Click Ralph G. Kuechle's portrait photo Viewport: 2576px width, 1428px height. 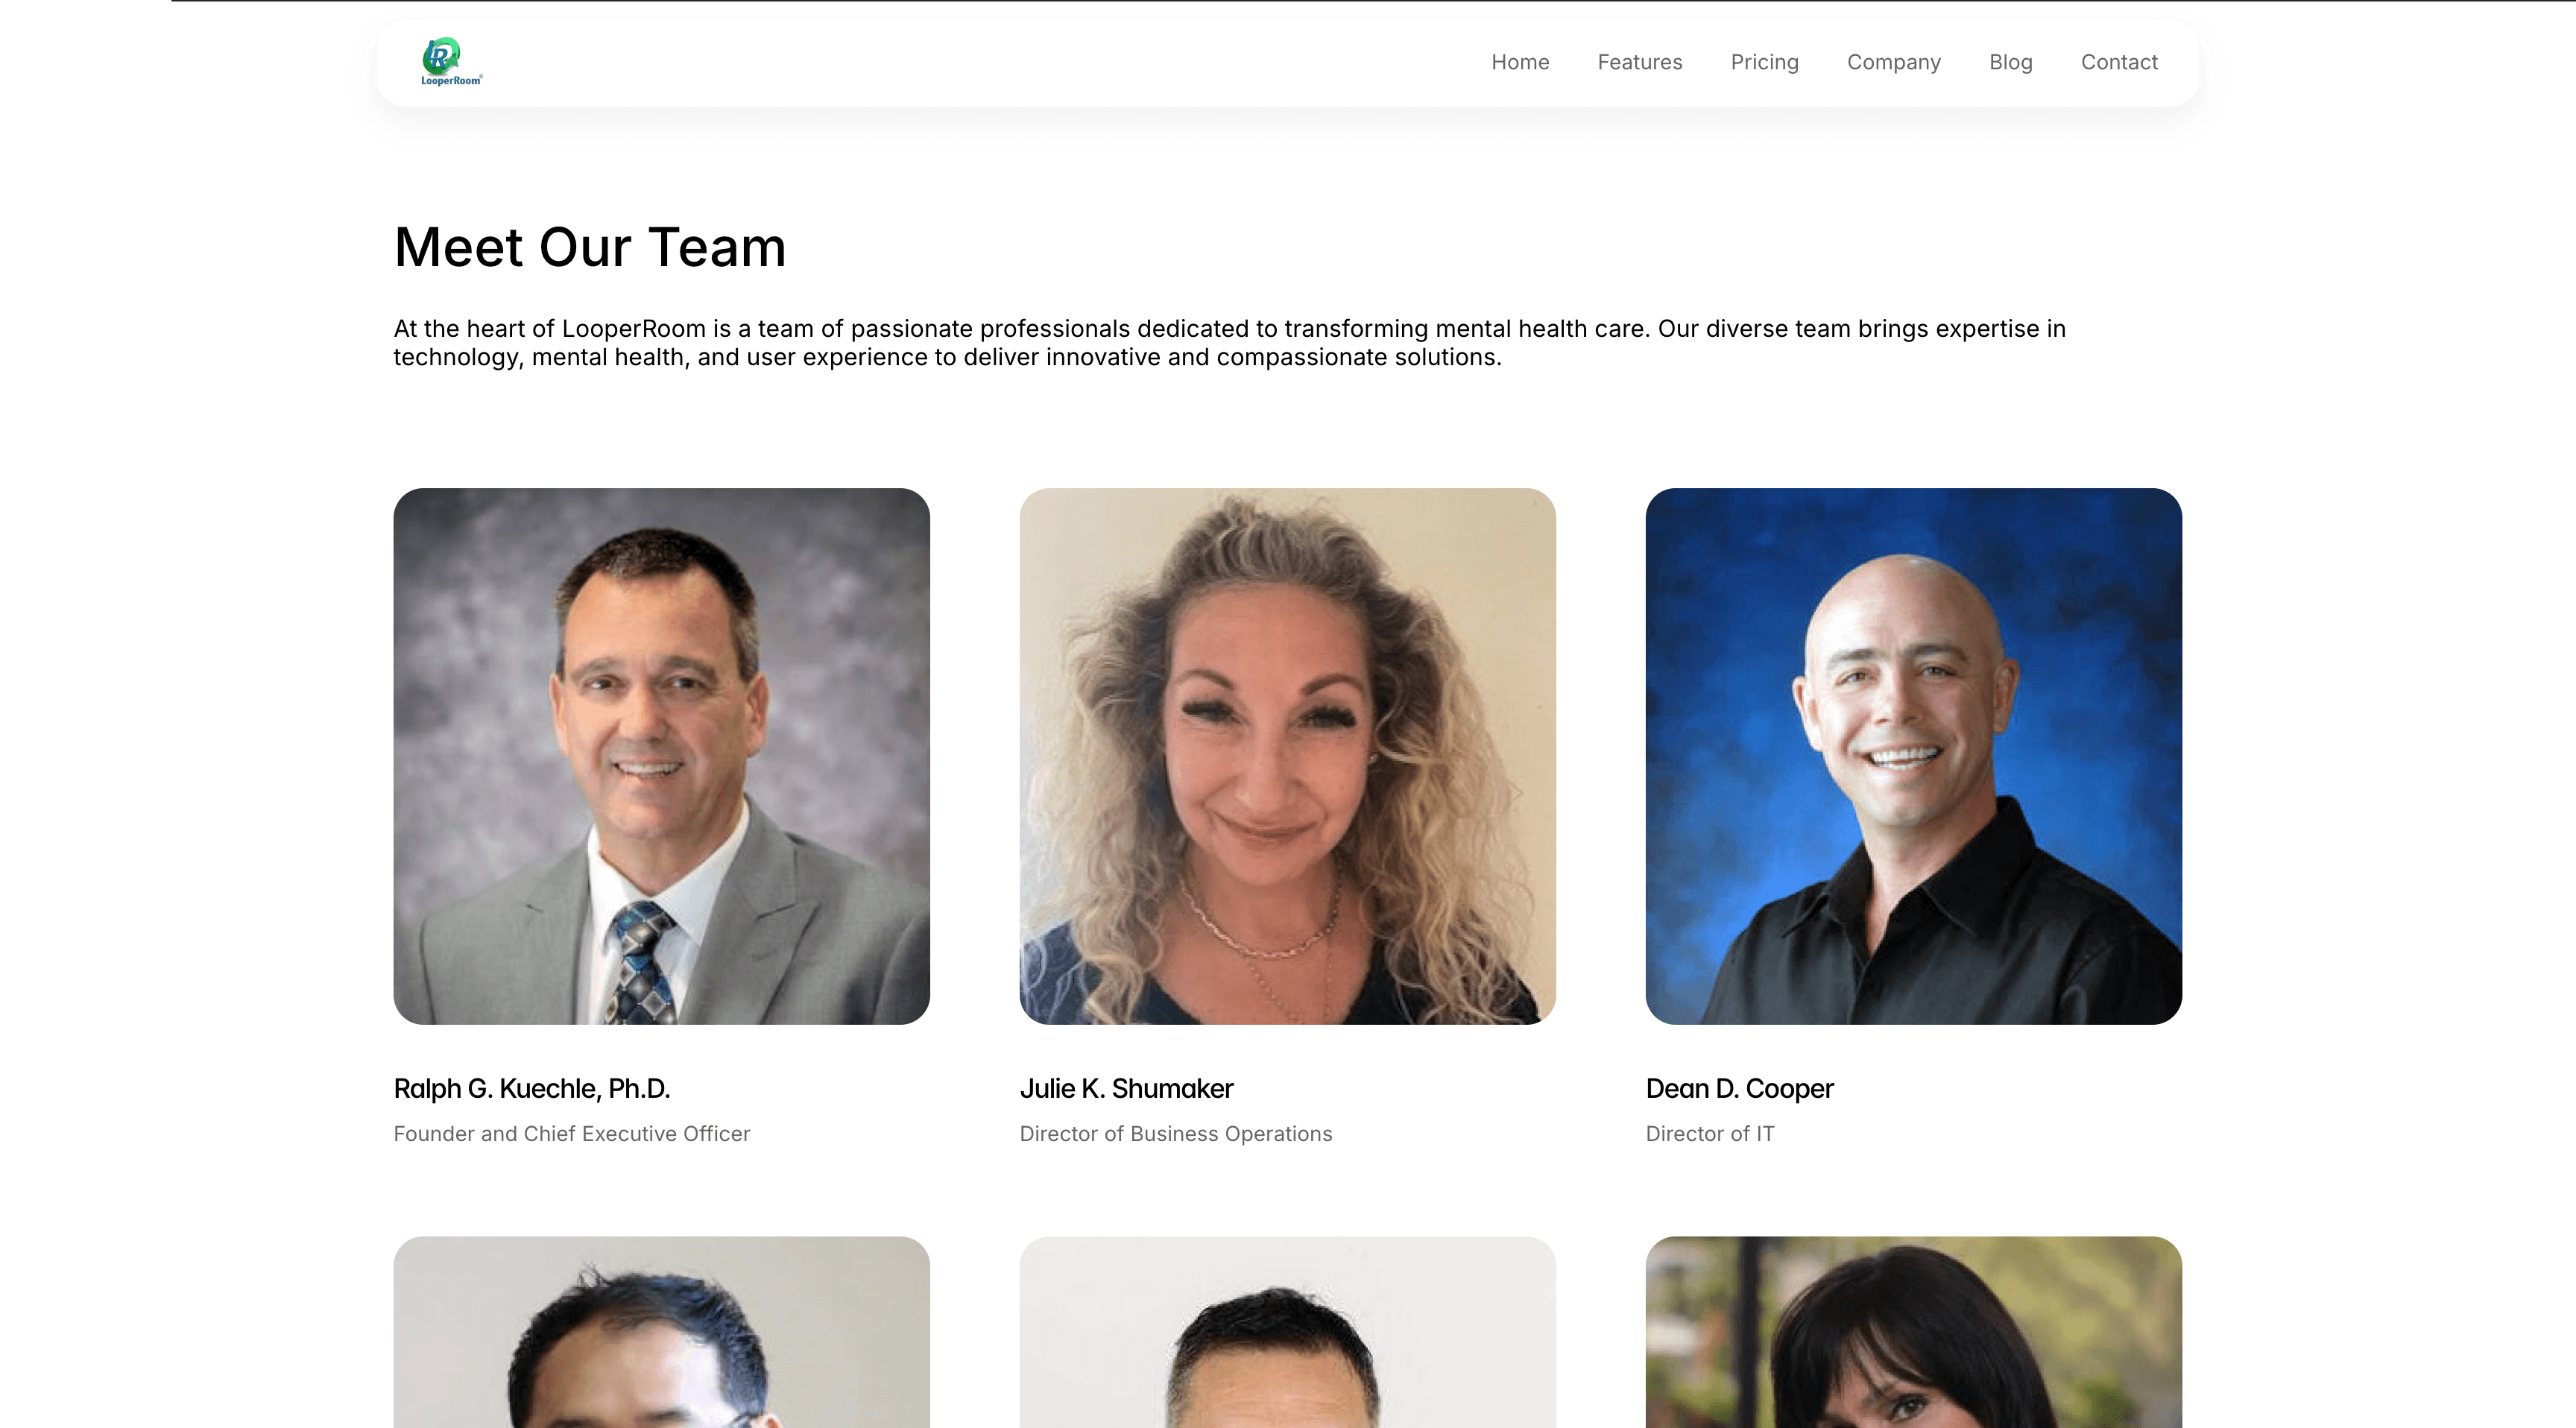click(661, 756)
